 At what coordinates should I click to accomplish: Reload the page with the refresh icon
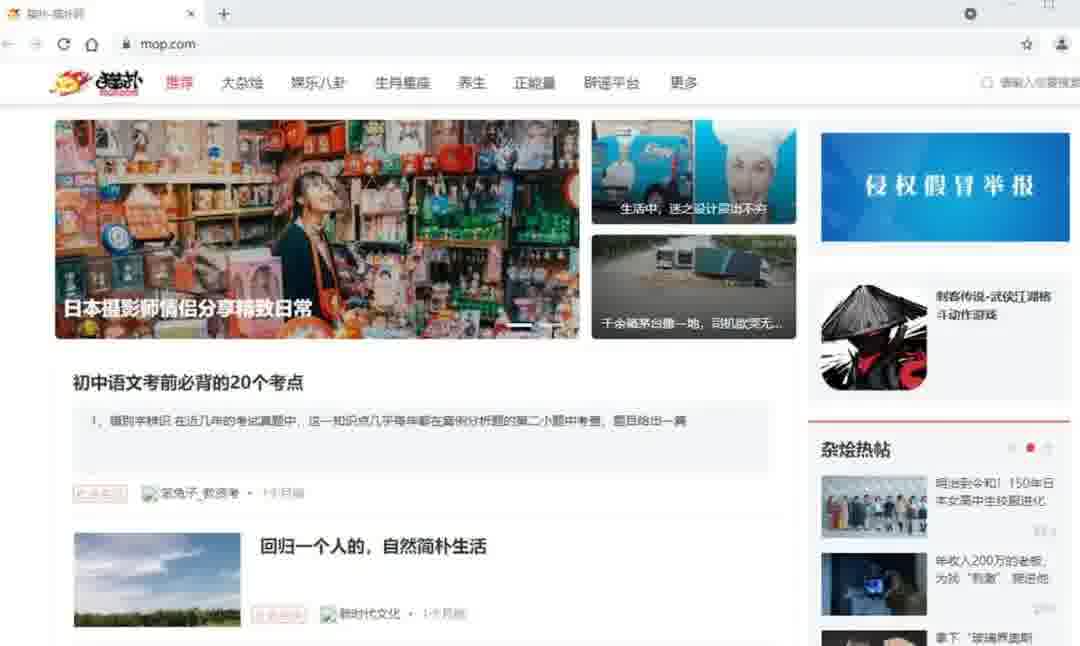(64, 44)
